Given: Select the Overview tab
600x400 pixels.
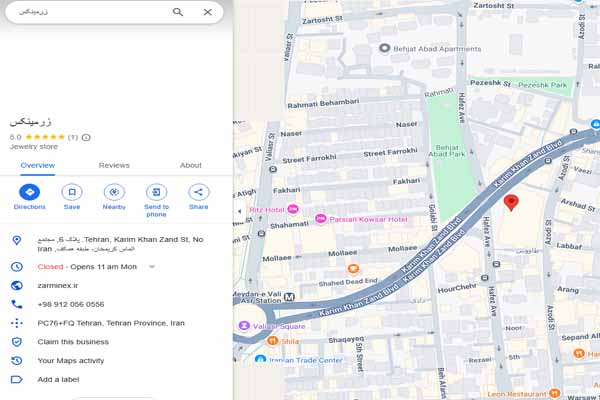Looking at the screenshot, I should (x=38, y=165).
